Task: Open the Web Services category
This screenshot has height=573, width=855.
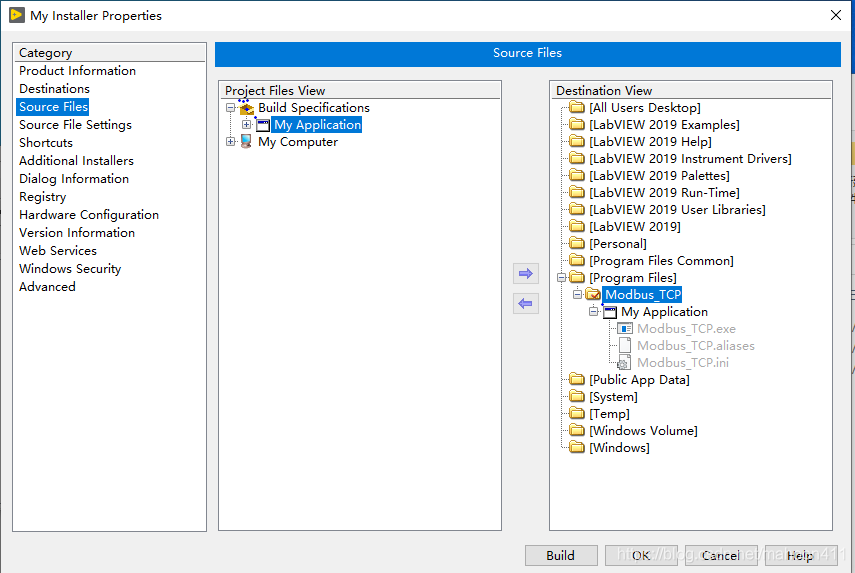Action: (58, 251)
